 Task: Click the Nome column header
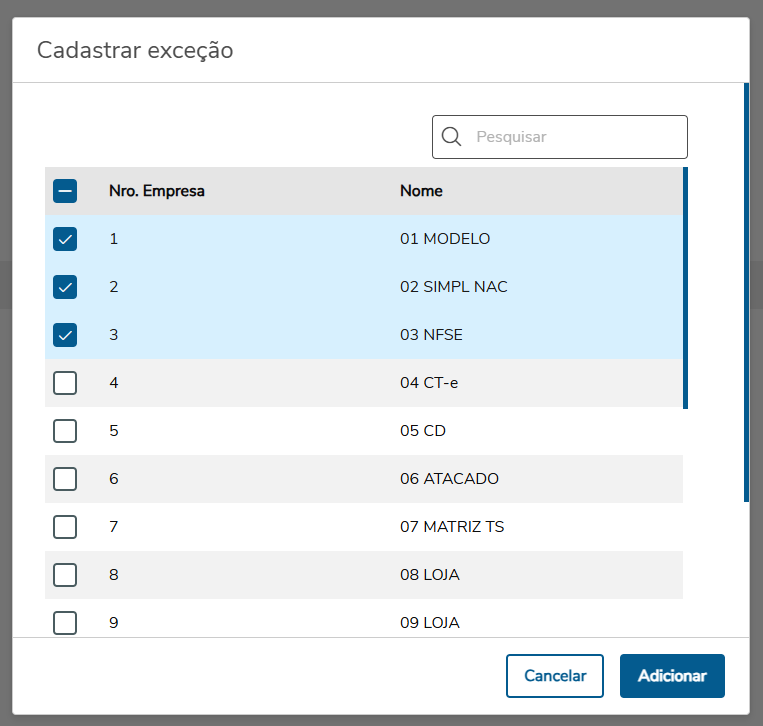(421, 191)
